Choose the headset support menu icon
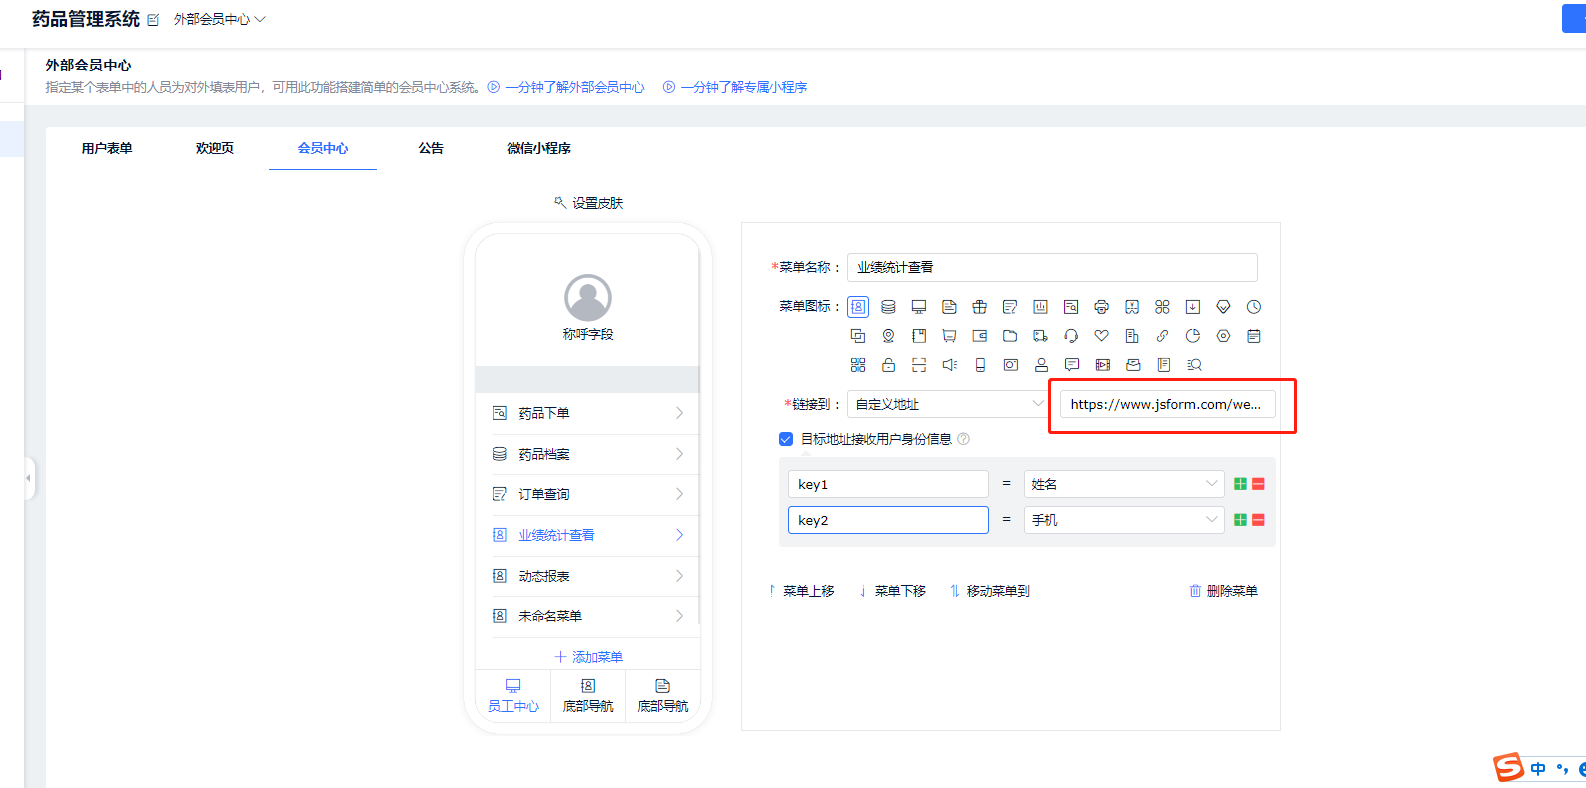This screenshot has height=788, width=1586. coord(1071,336)
